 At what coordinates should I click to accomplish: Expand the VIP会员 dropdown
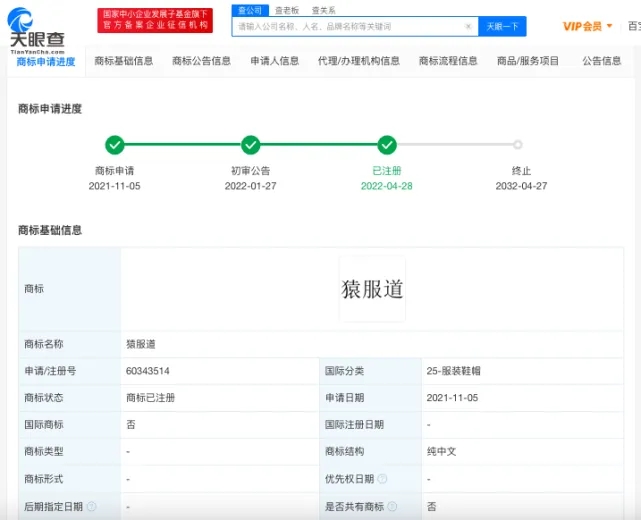(587, 27)
